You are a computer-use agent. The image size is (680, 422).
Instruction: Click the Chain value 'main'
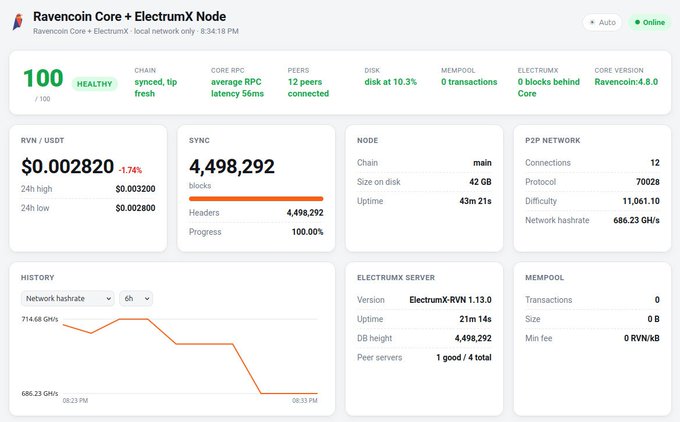pyautogui.click(x=482, y=163)
